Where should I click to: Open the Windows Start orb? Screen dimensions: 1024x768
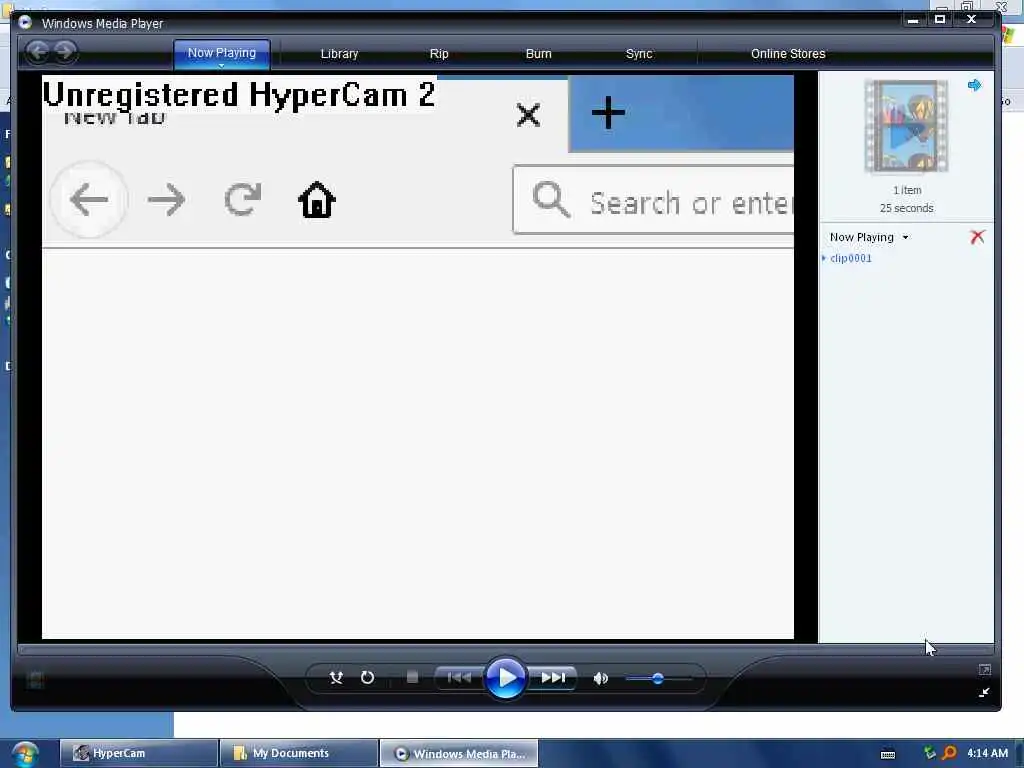(24, 754)
